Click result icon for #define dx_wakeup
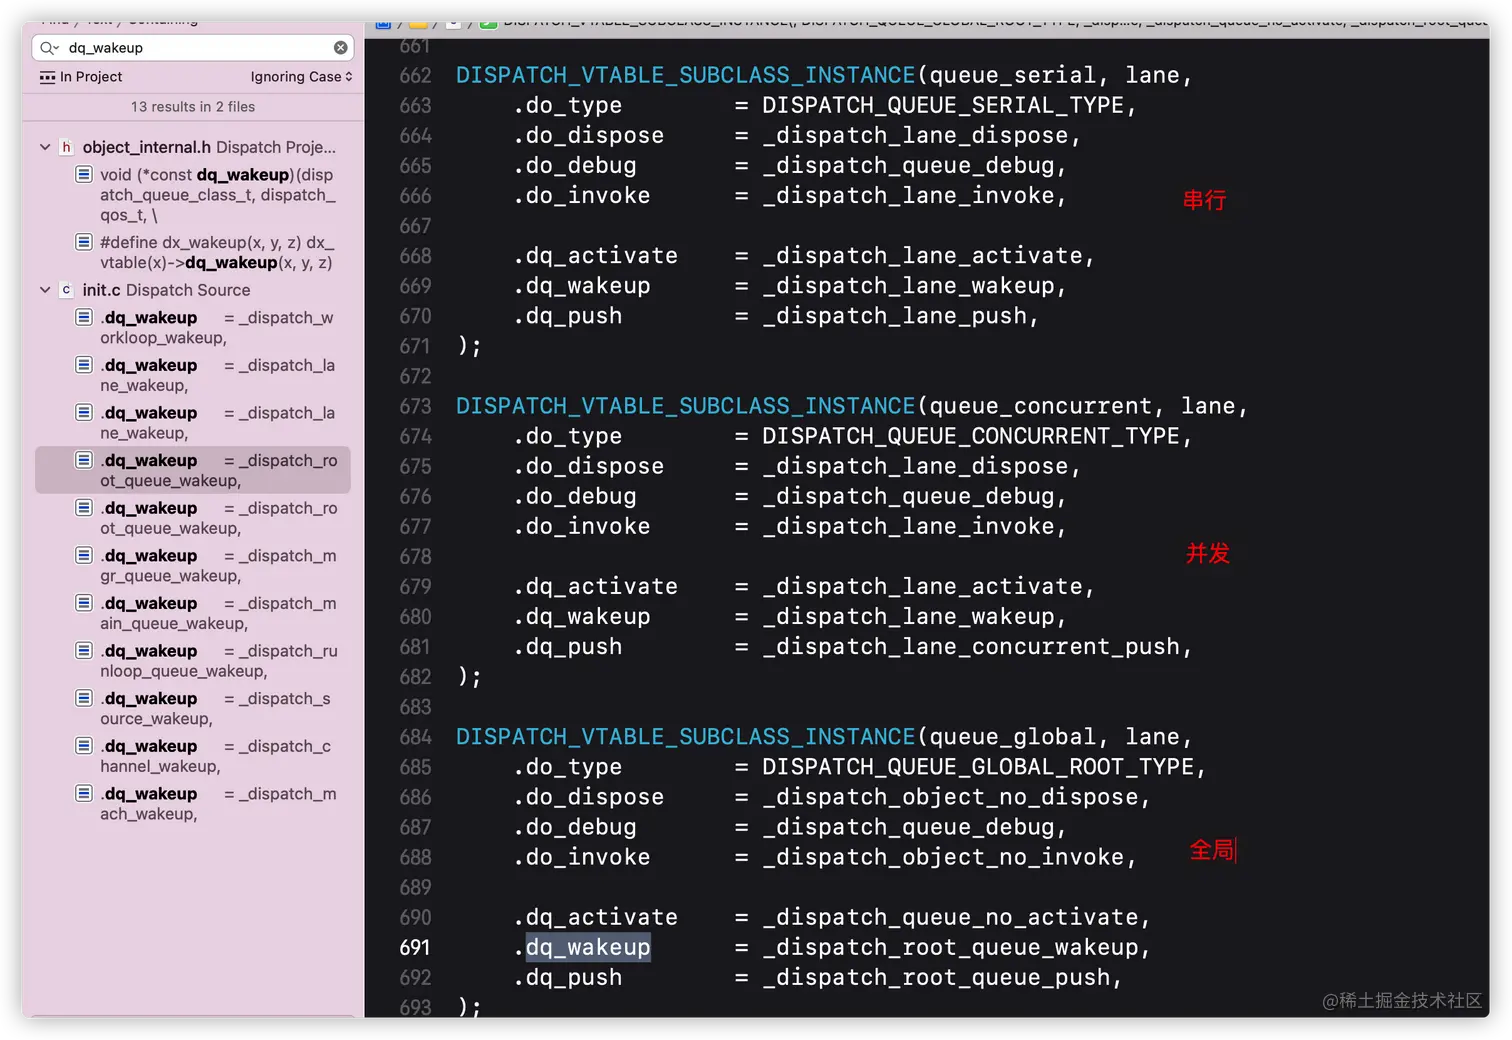 [x=85, y=242]
